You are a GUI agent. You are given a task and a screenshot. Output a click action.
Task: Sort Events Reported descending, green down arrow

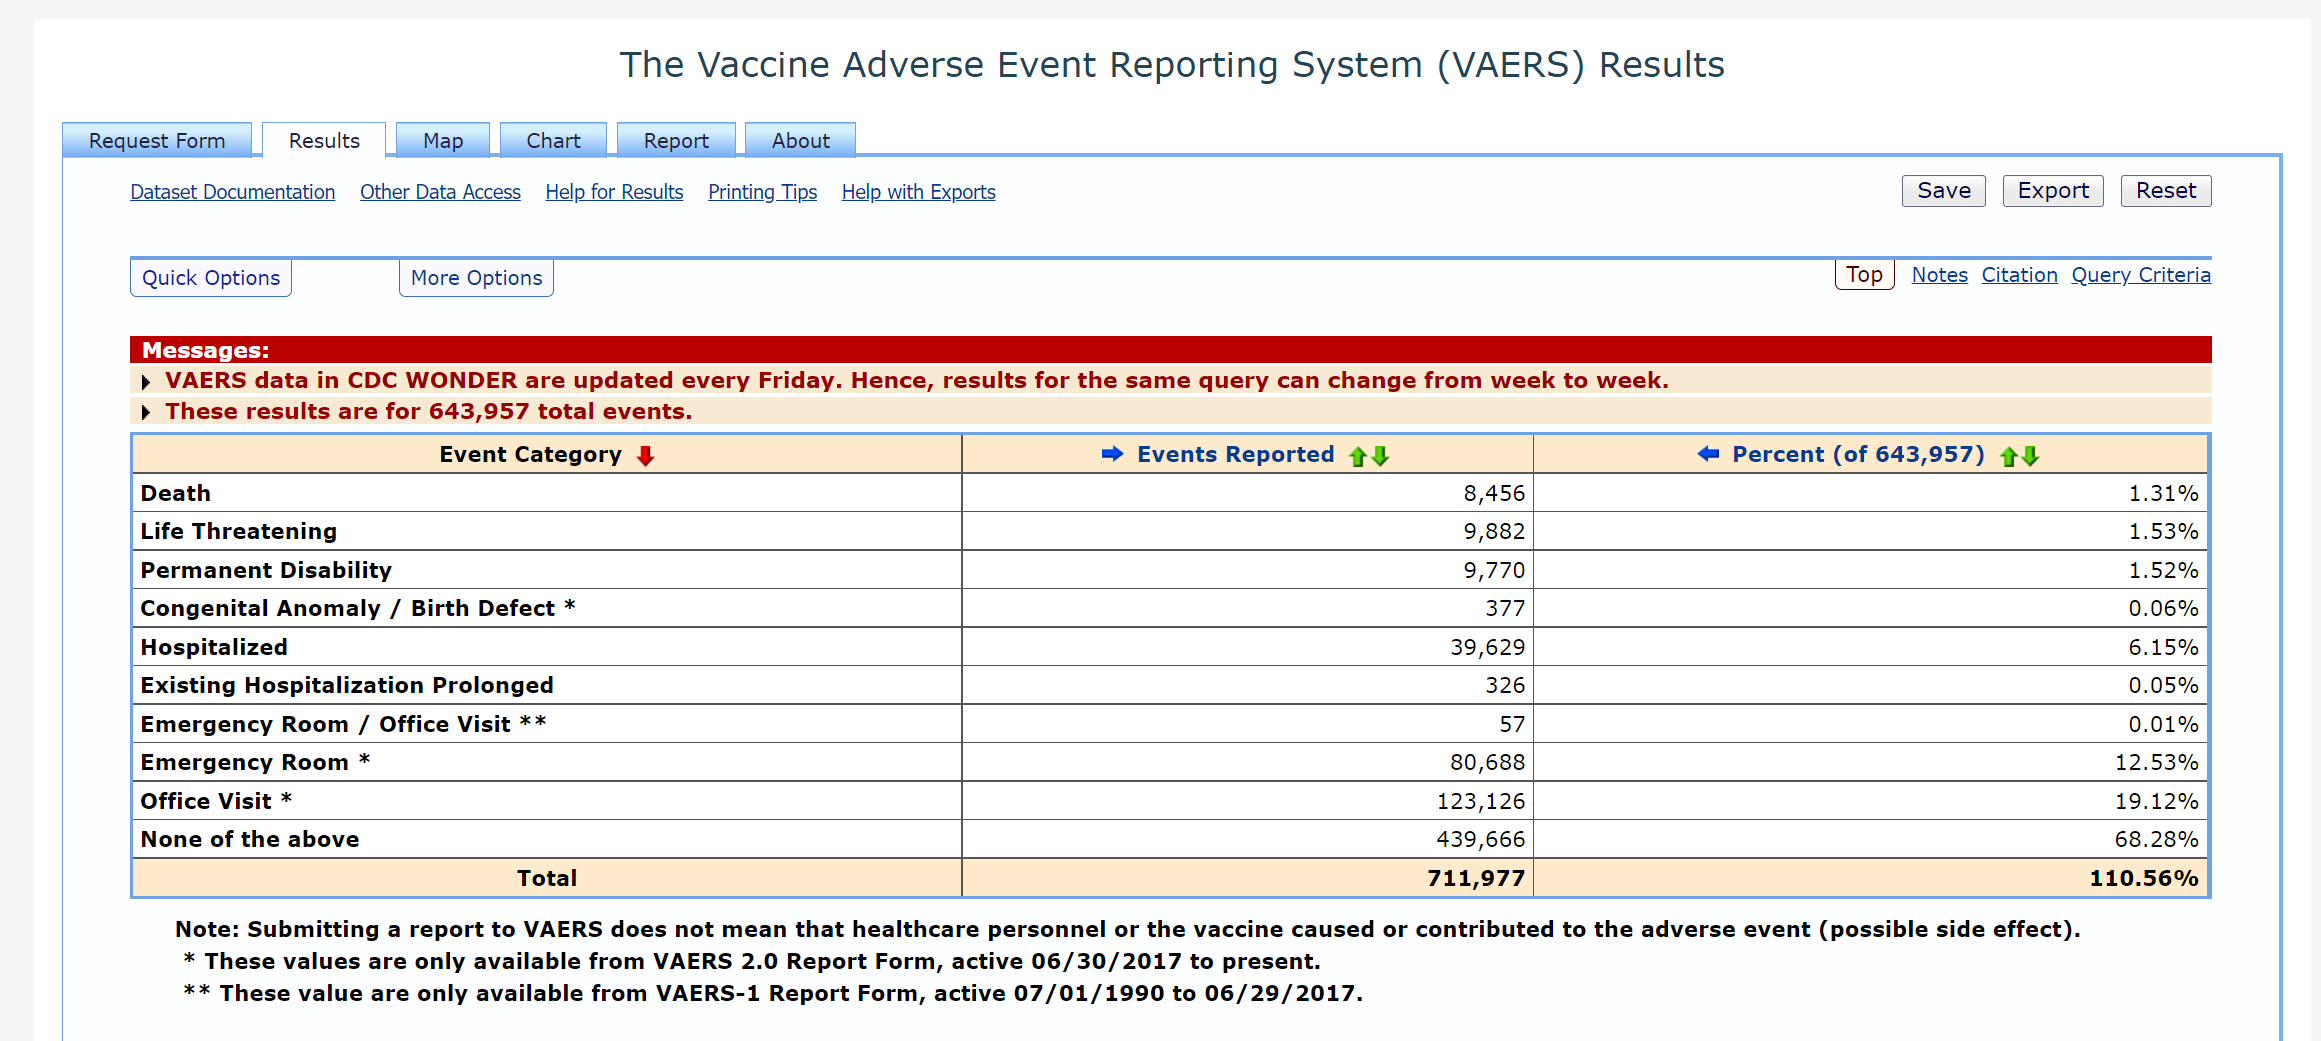pos(1380,456)
